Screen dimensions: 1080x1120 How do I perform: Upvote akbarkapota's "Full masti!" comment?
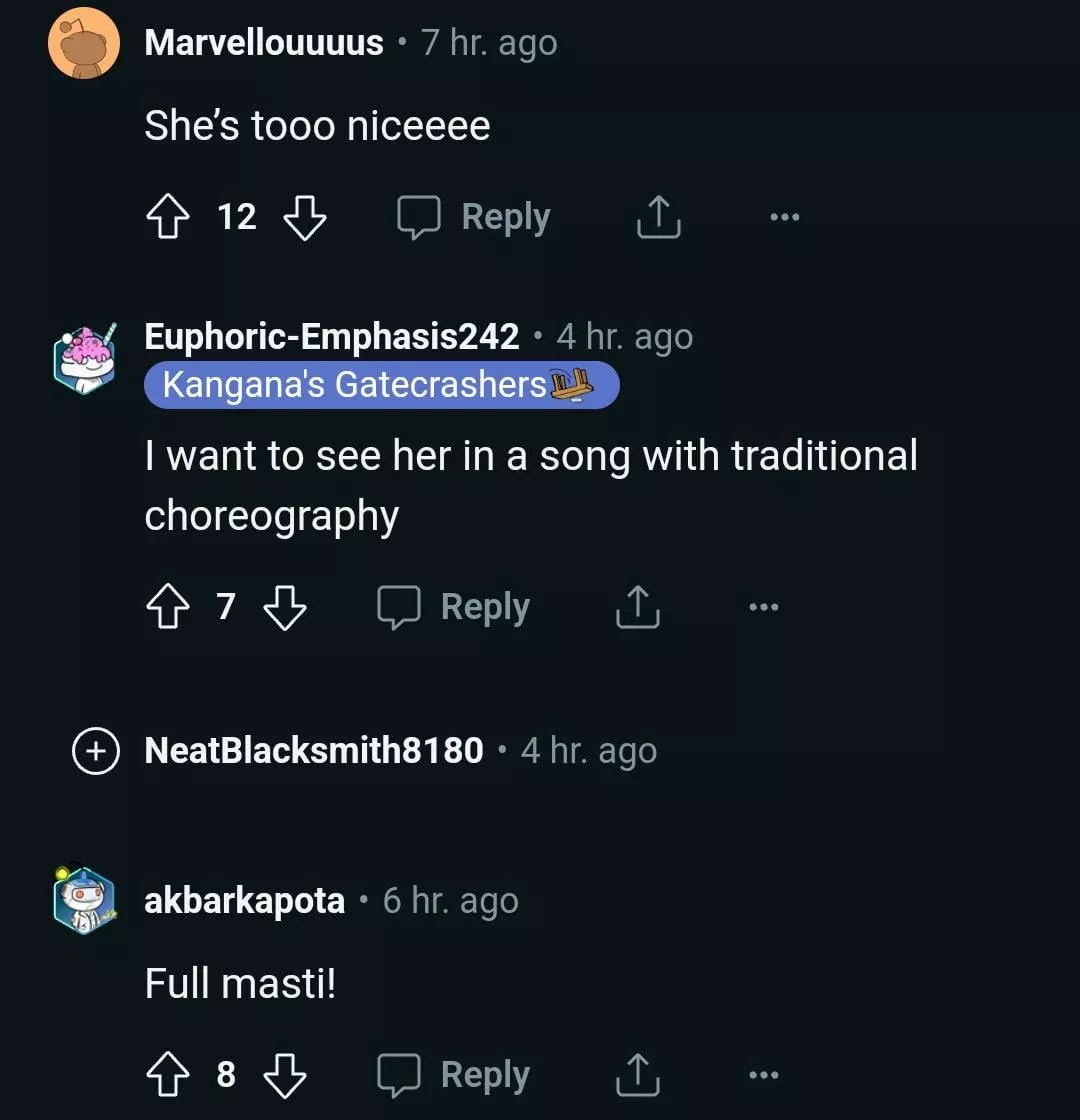(167, 1075)
